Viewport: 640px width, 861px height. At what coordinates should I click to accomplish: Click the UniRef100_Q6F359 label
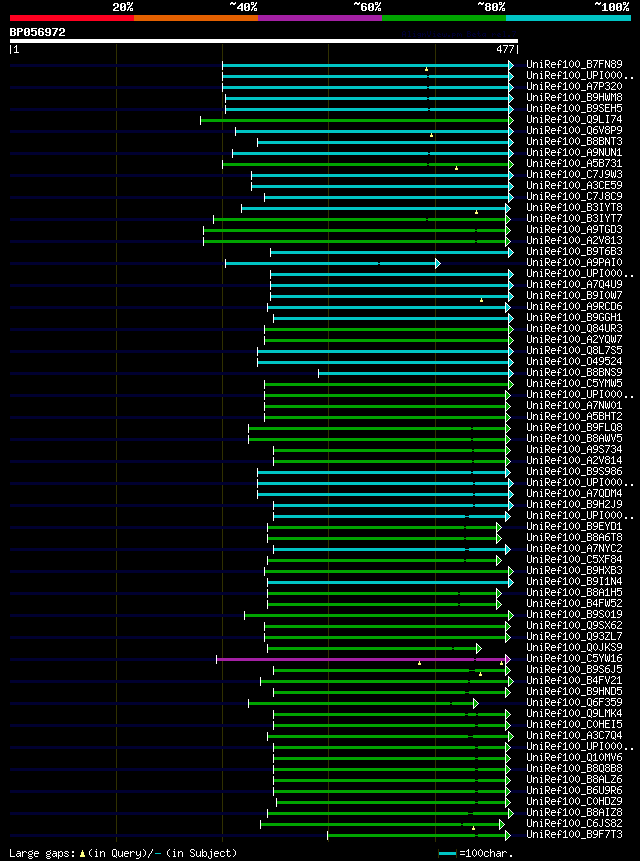click(574, 702)
